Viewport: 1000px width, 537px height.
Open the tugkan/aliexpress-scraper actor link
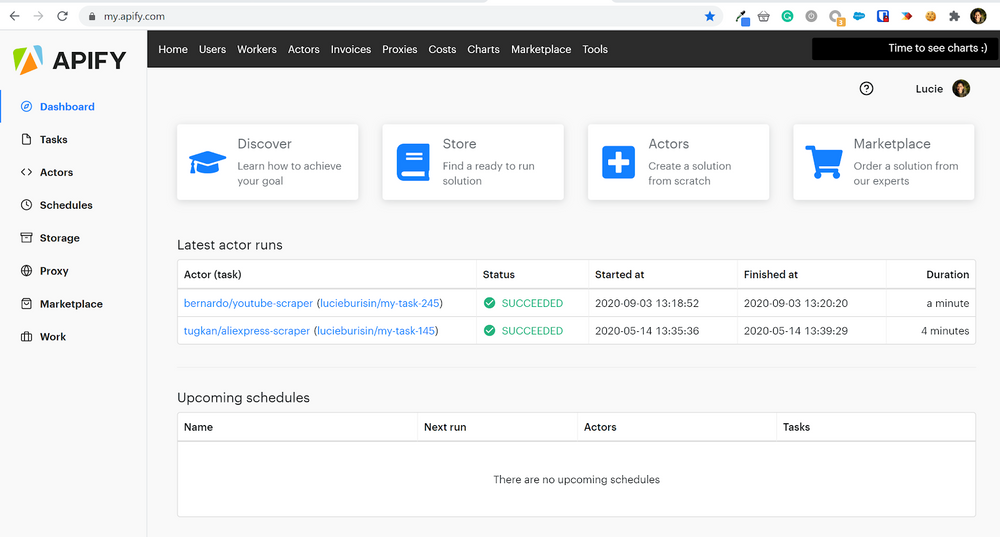click(x=247, y=331)
